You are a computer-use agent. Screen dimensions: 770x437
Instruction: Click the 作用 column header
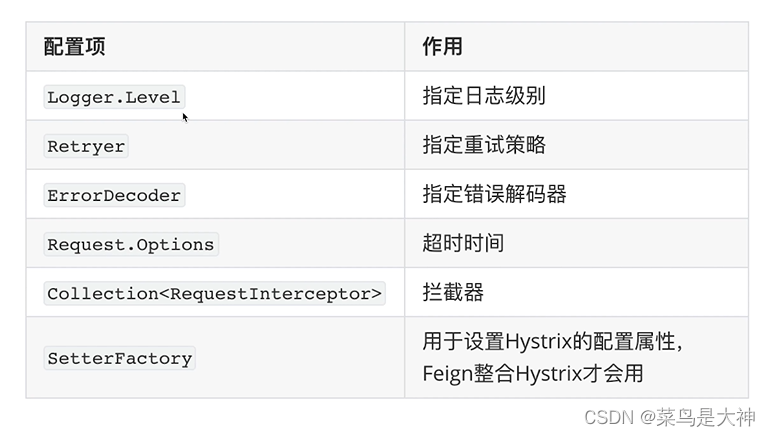coord(442,47)
